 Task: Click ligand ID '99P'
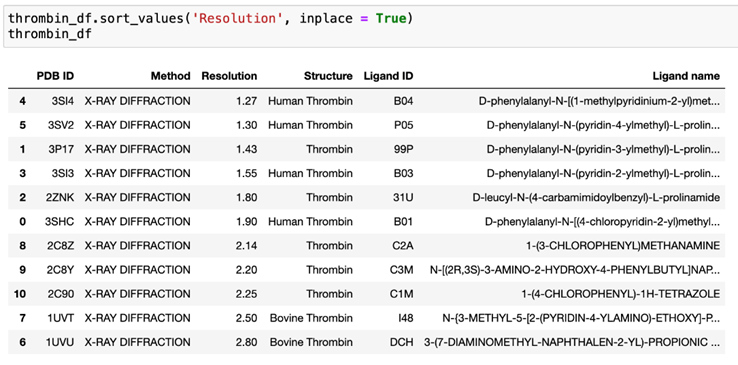[x=404, y=149]
